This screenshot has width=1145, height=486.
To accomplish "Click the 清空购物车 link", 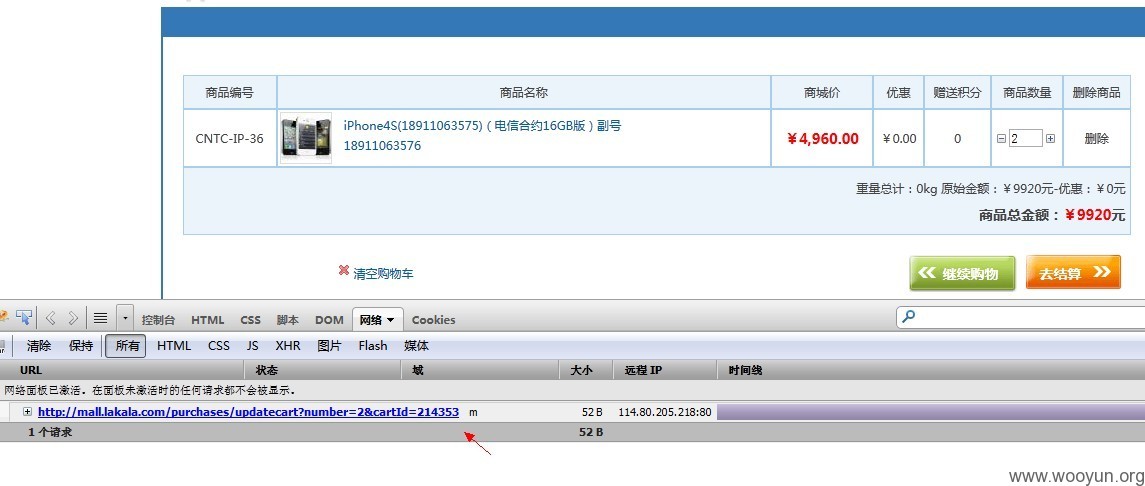I will [383, 274].
